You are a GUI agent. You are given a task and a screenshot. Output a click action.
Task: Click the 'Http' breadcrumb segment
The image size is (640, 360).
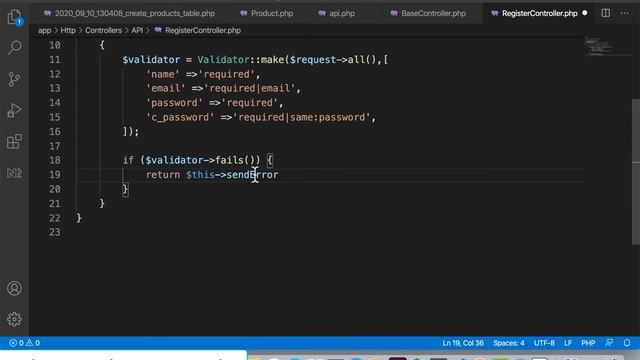[x=68, y=31]
